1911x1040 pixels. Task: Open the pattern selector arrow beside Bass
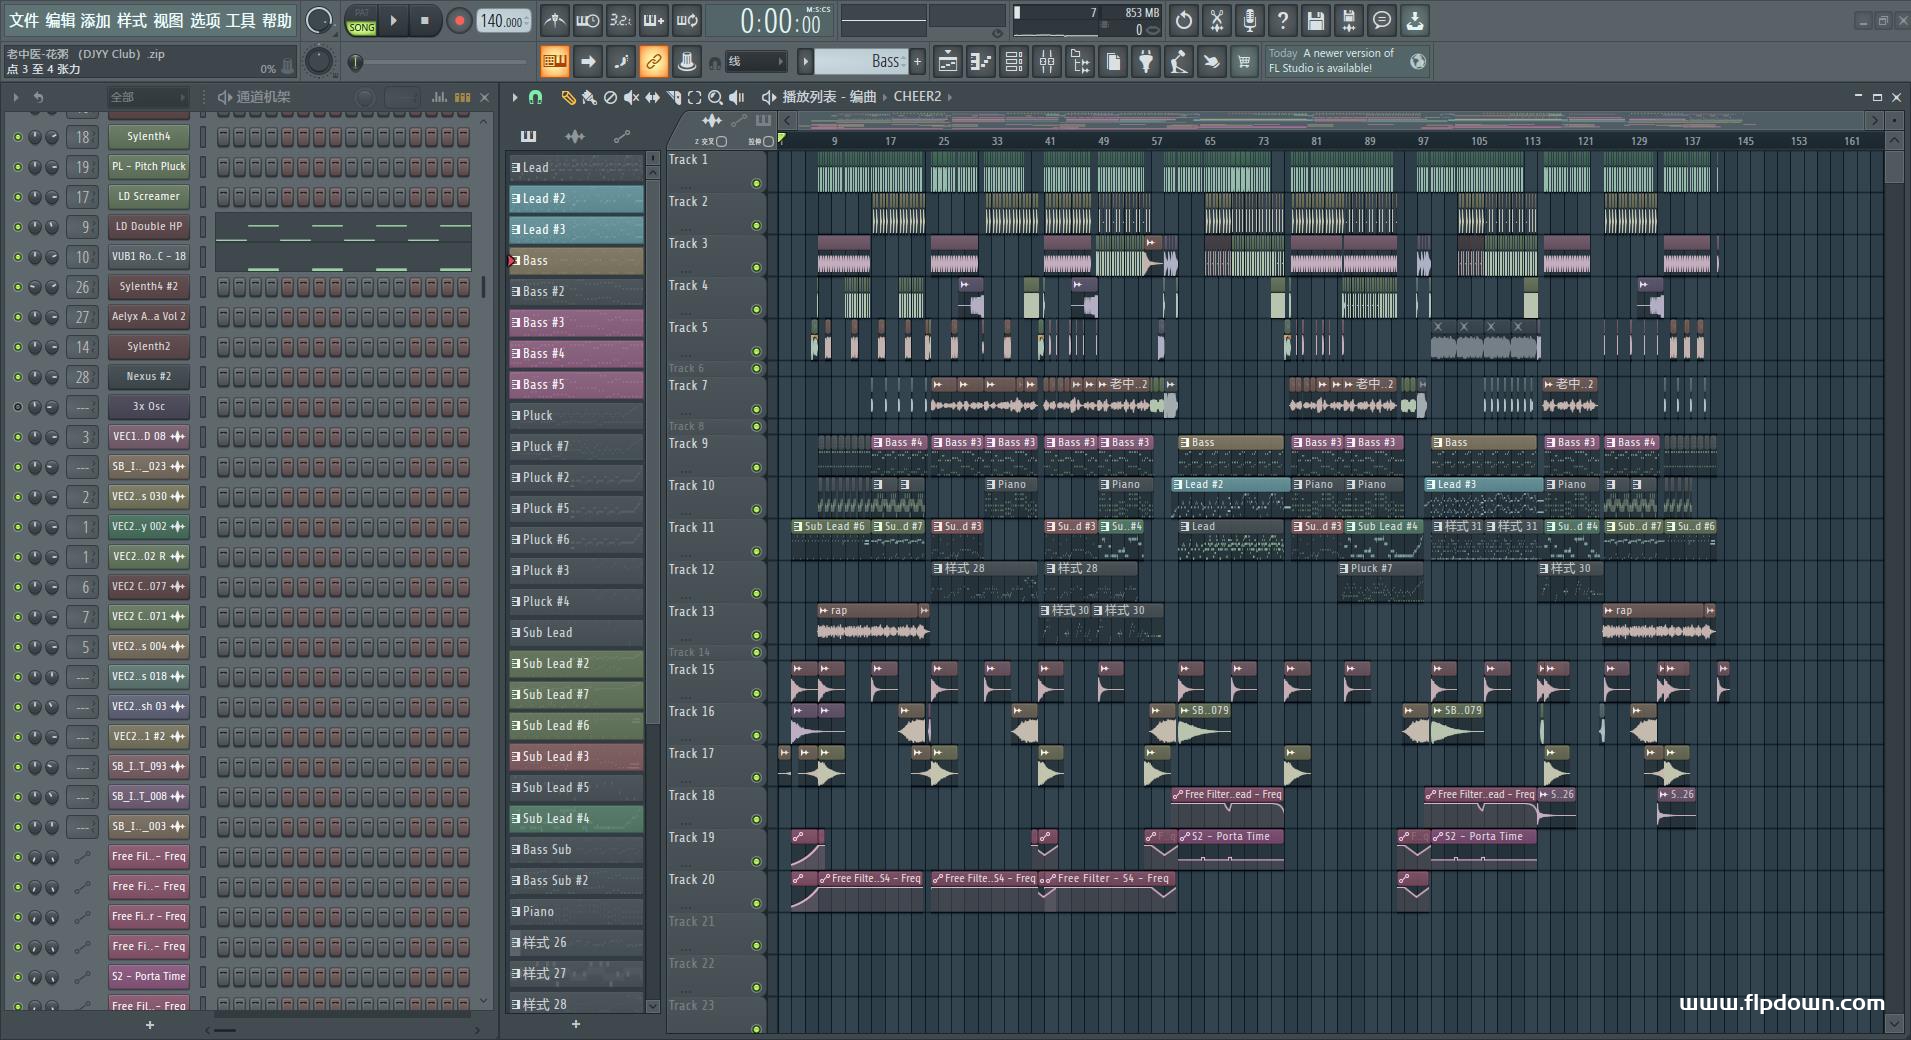pos(805,62)
